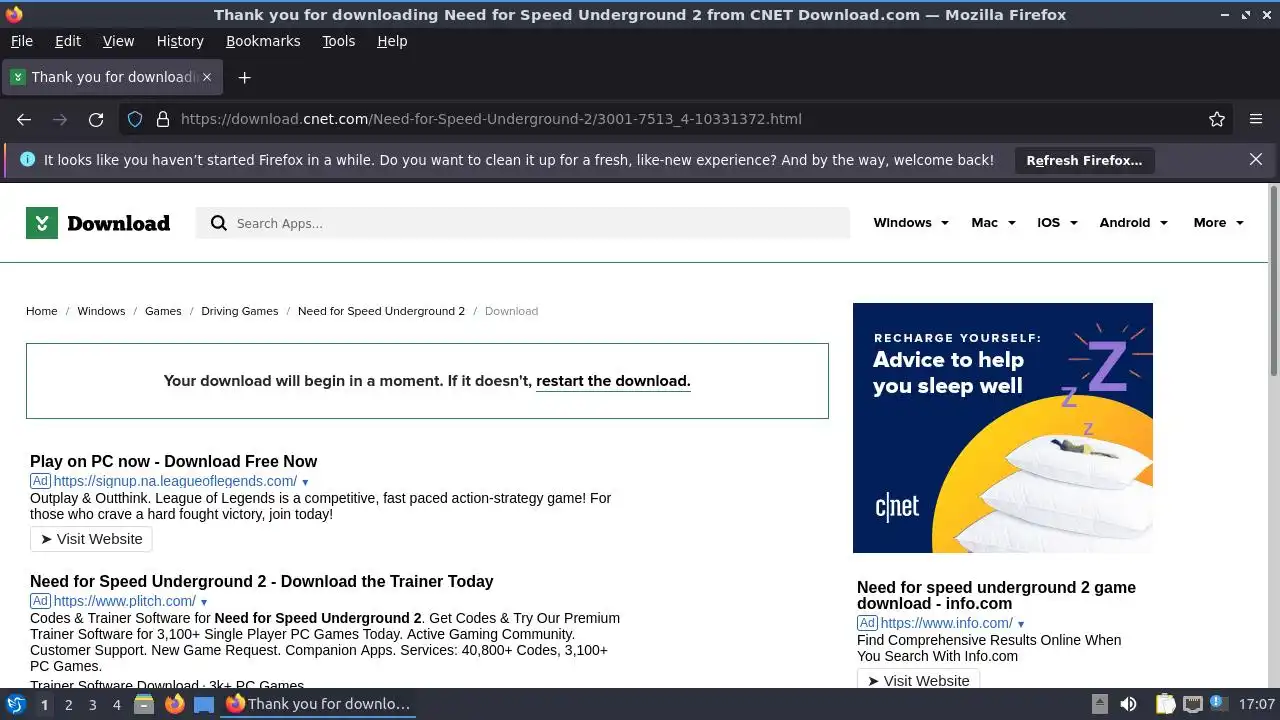The height and width of the screenshot is (720, 1280).
Task: Go back with the browser back arrow
Action: click(x=24, y=119)
